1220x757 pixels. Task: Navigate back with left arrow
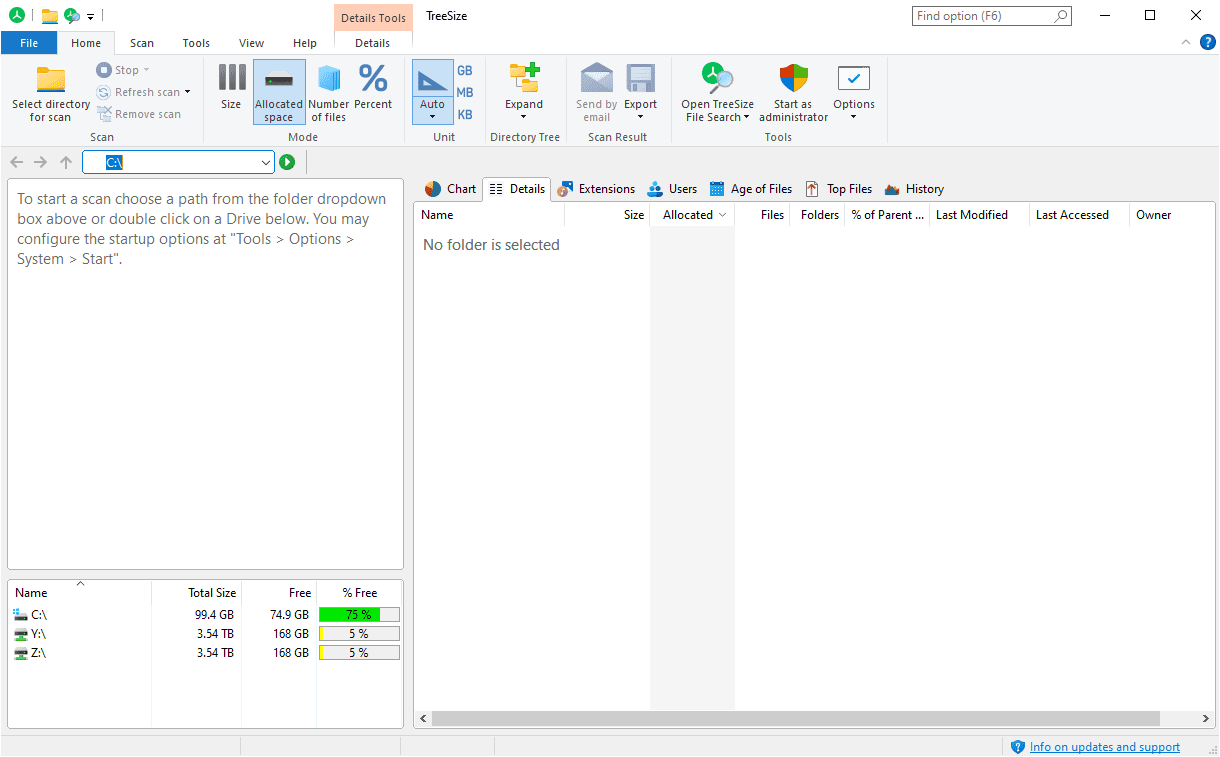(x=17, y=162)
